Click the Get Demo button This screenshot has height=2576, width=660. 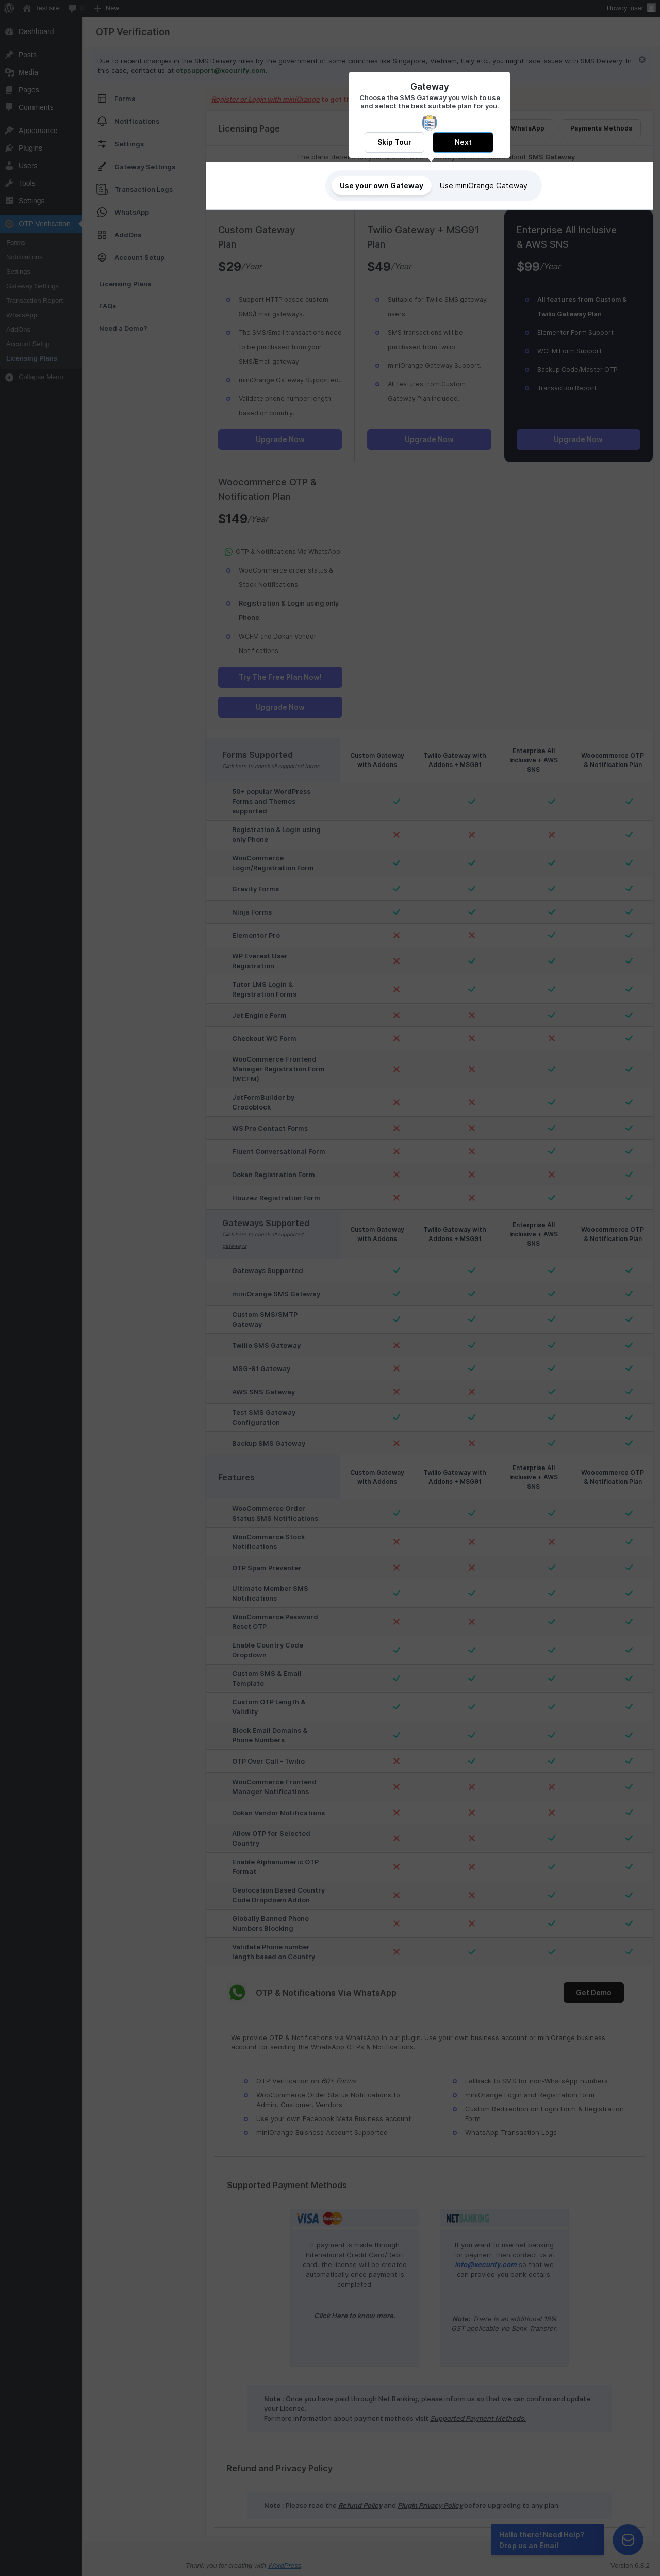[594, 1992]
